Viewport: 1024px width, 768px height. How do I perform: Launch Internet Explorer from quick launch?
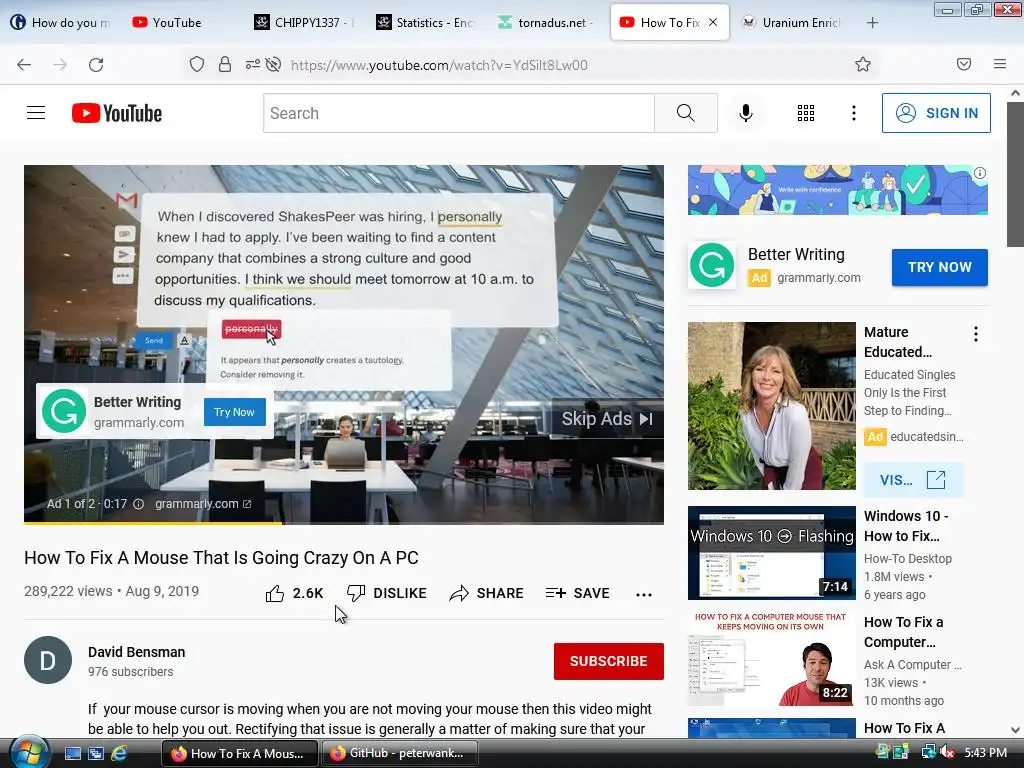coord(120,753)
